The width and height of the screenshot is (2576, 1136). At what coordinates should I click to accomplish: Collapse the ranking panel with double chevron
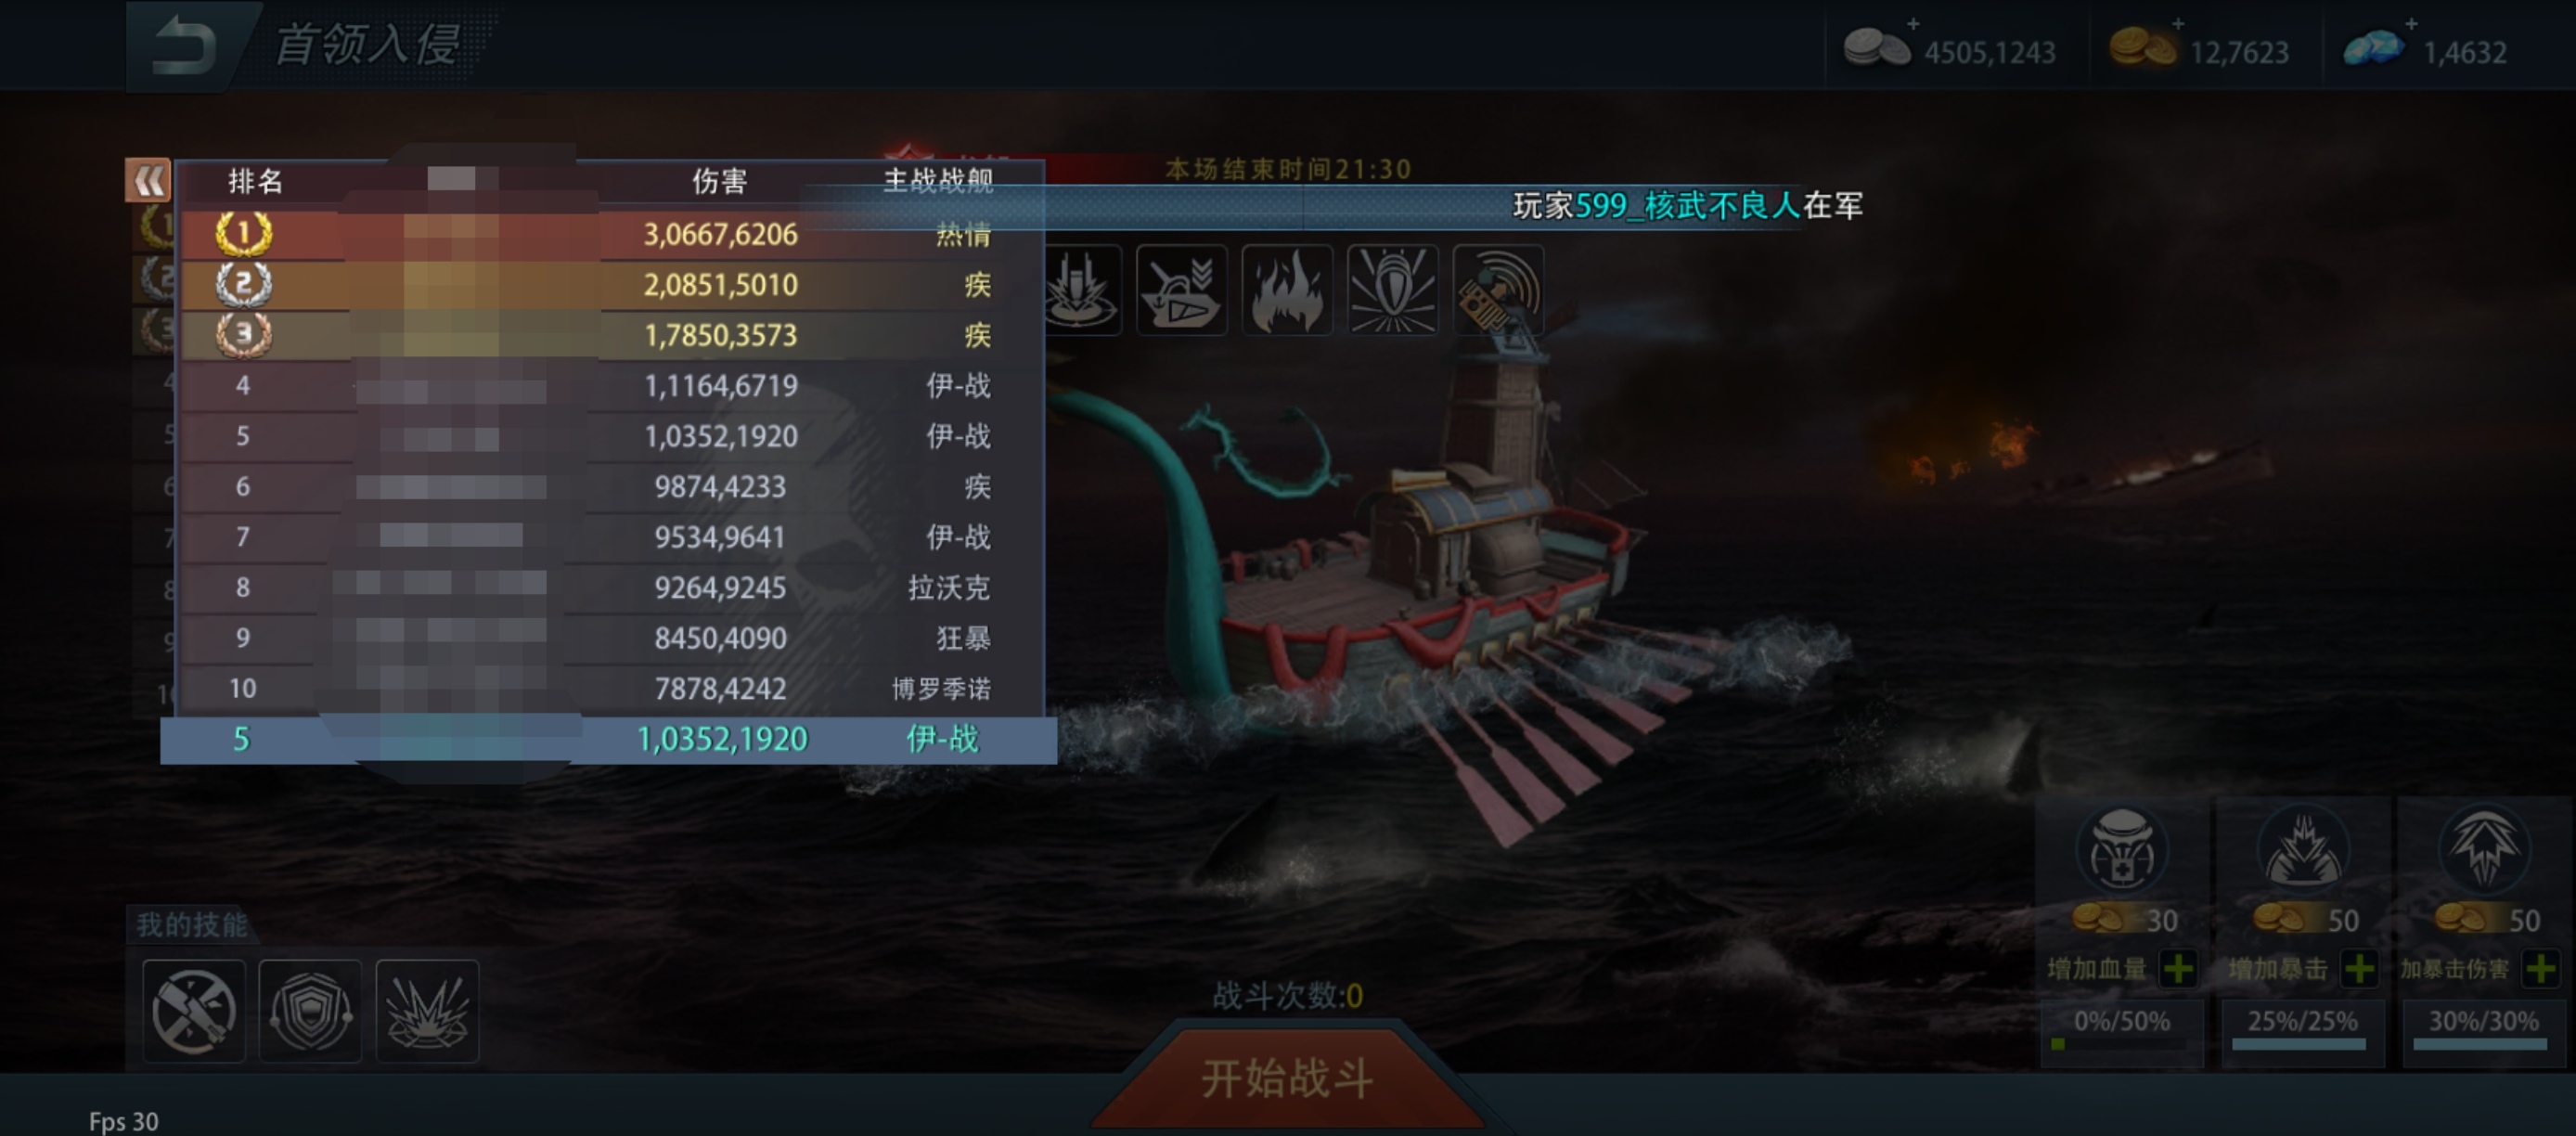(148, 181)
